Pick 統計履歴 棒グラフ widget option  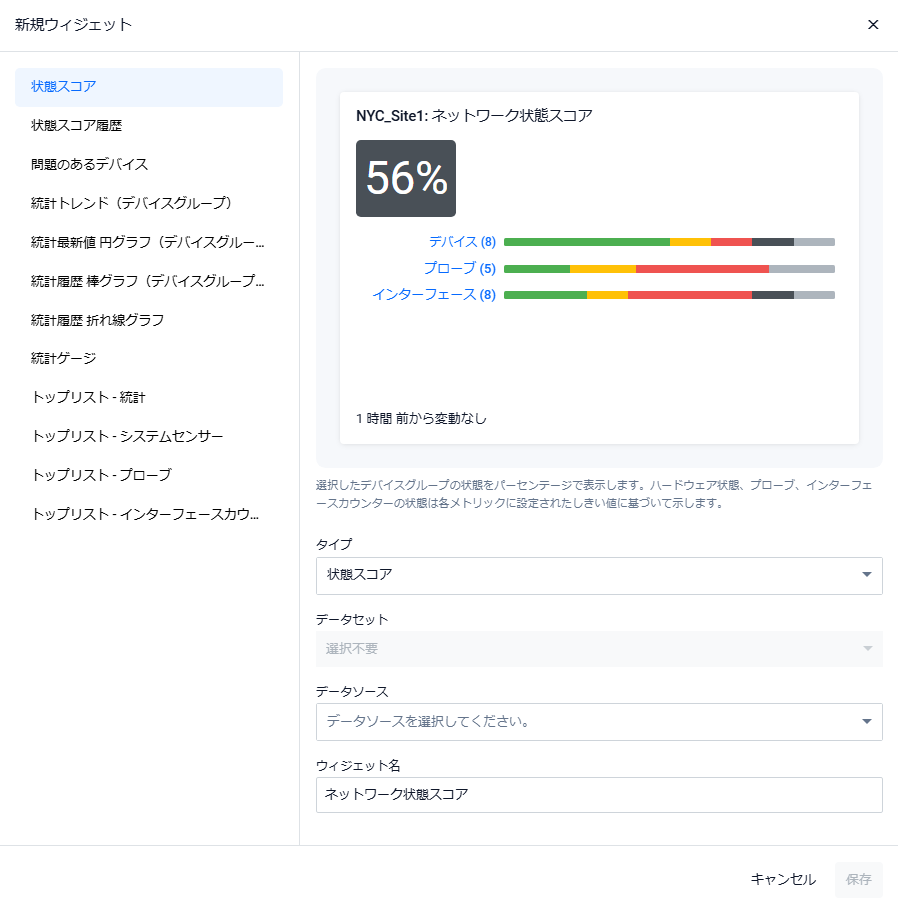pyautogui.click(x=149, y=281)
